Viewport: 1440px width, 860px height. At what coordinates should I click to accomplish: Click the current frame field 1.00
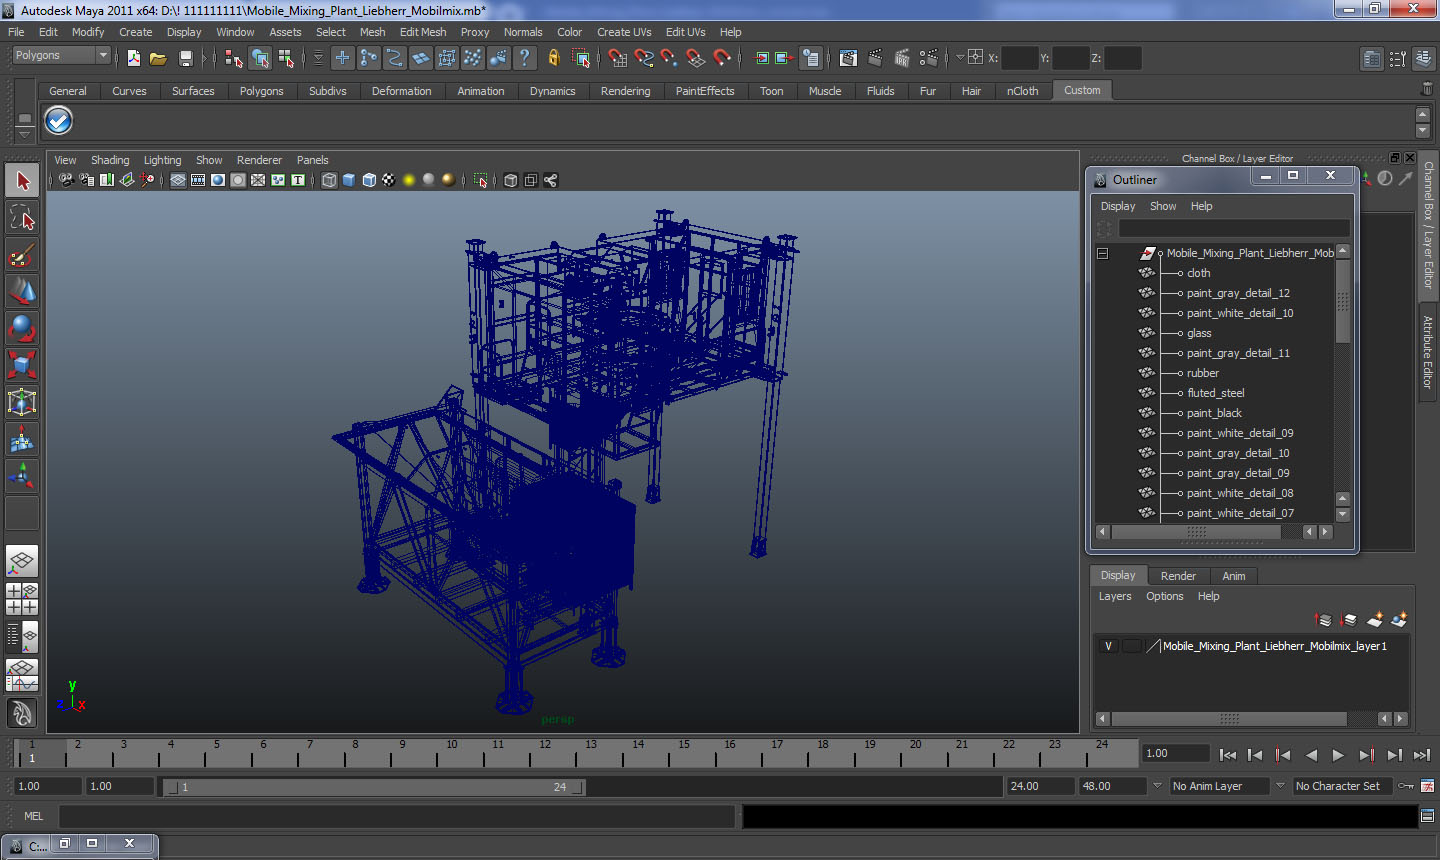click(x=1176, y=753)
